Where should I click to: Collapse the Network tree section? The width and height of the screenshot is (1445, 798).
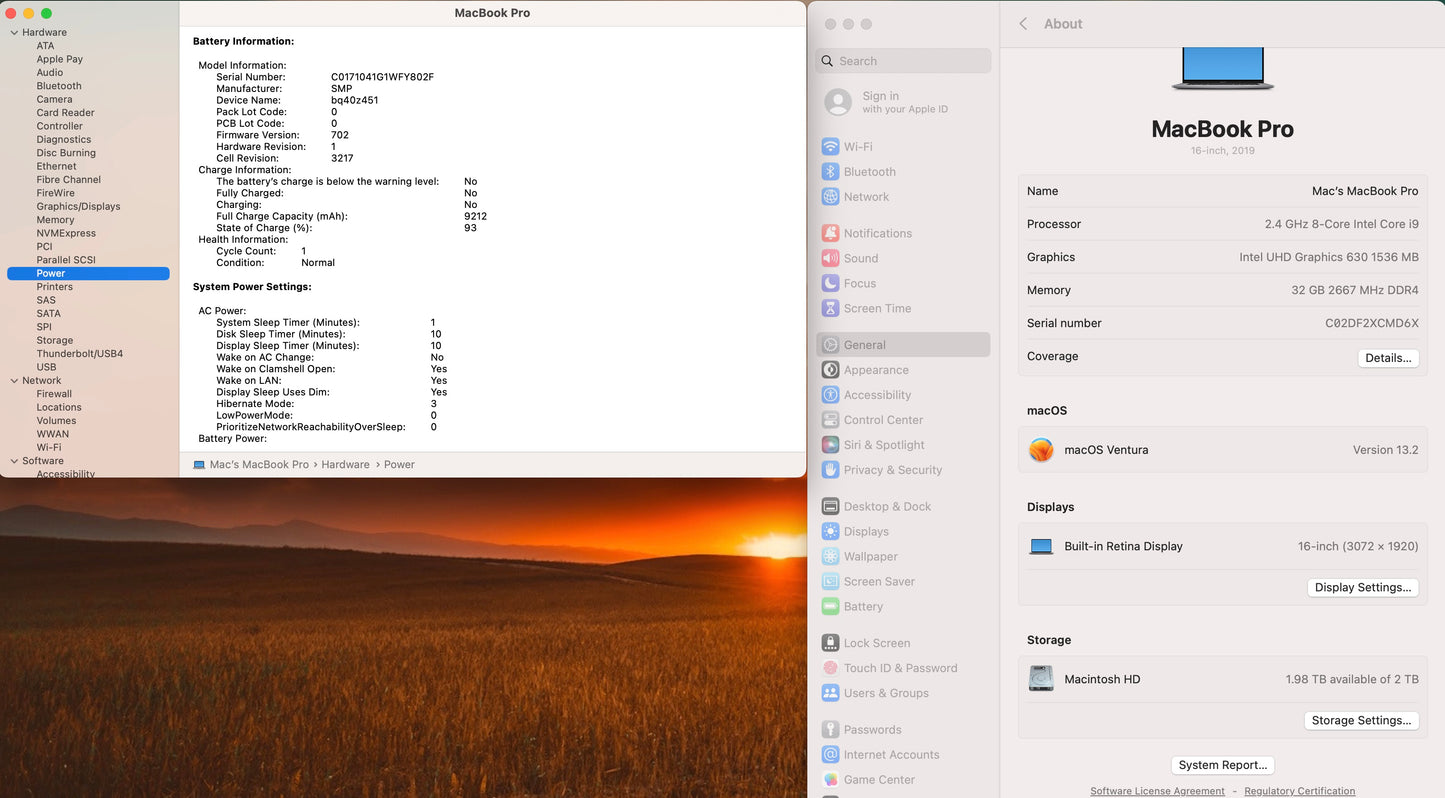click(14, 381)
